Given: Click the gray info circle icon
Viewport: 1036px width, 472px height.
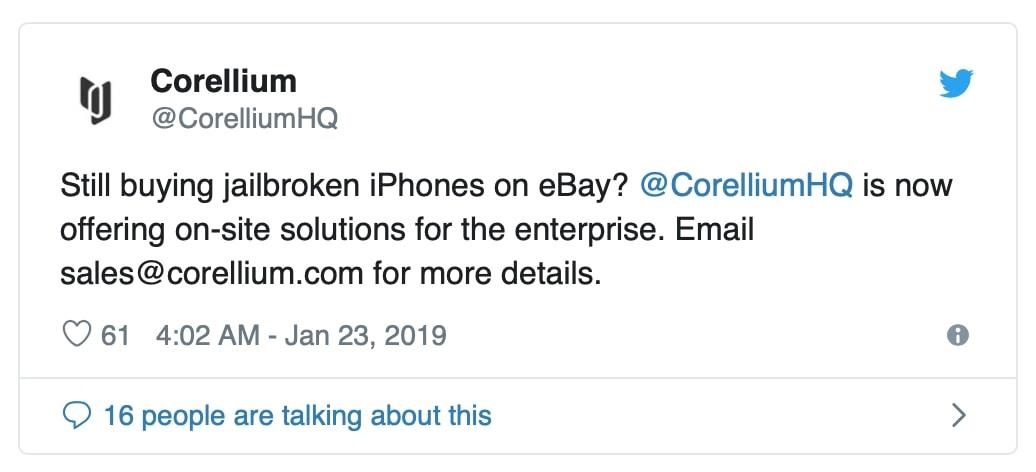Looking at the screenshot, I should click(957, 336).
